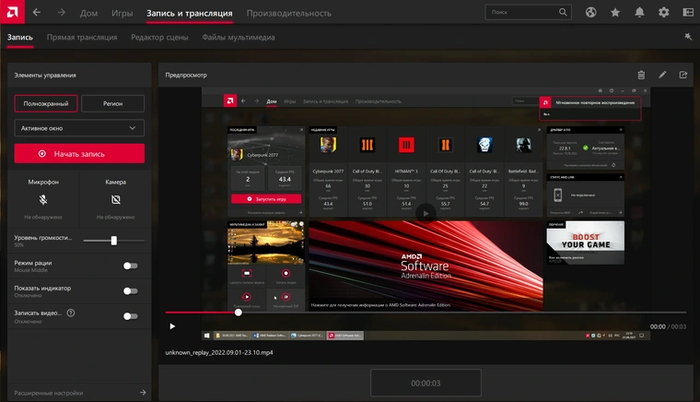The height and width of the screenshot is (402, 700).
Task: Click the camera not detected icon
Action: (115, 200)
